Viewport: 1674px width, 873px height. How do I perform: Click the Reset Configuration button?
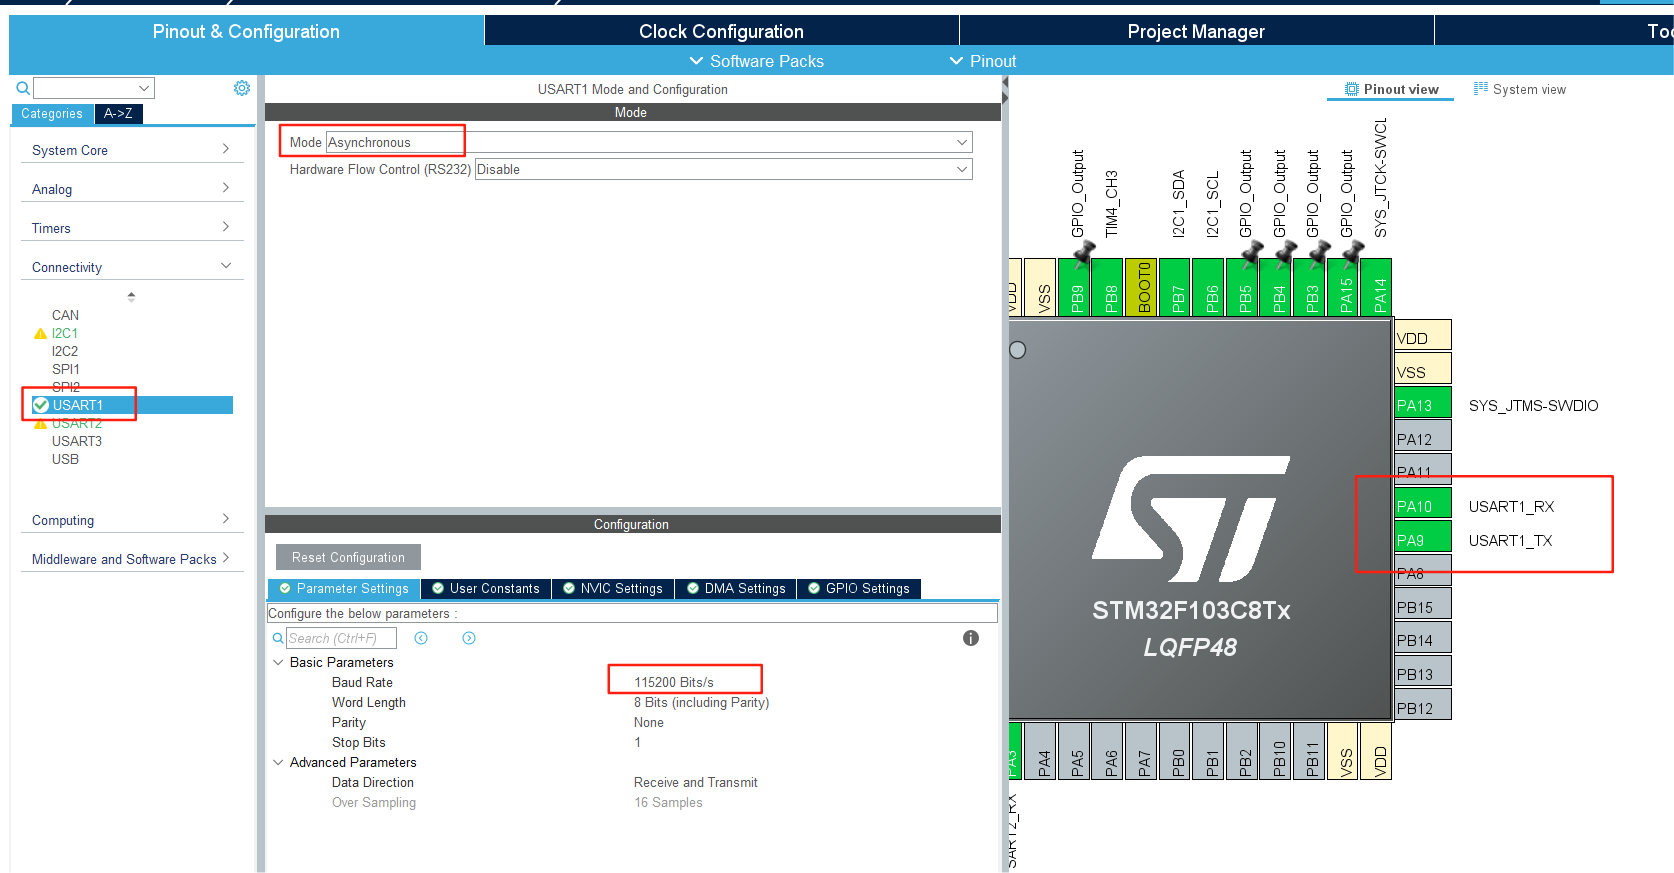[348, 557]
